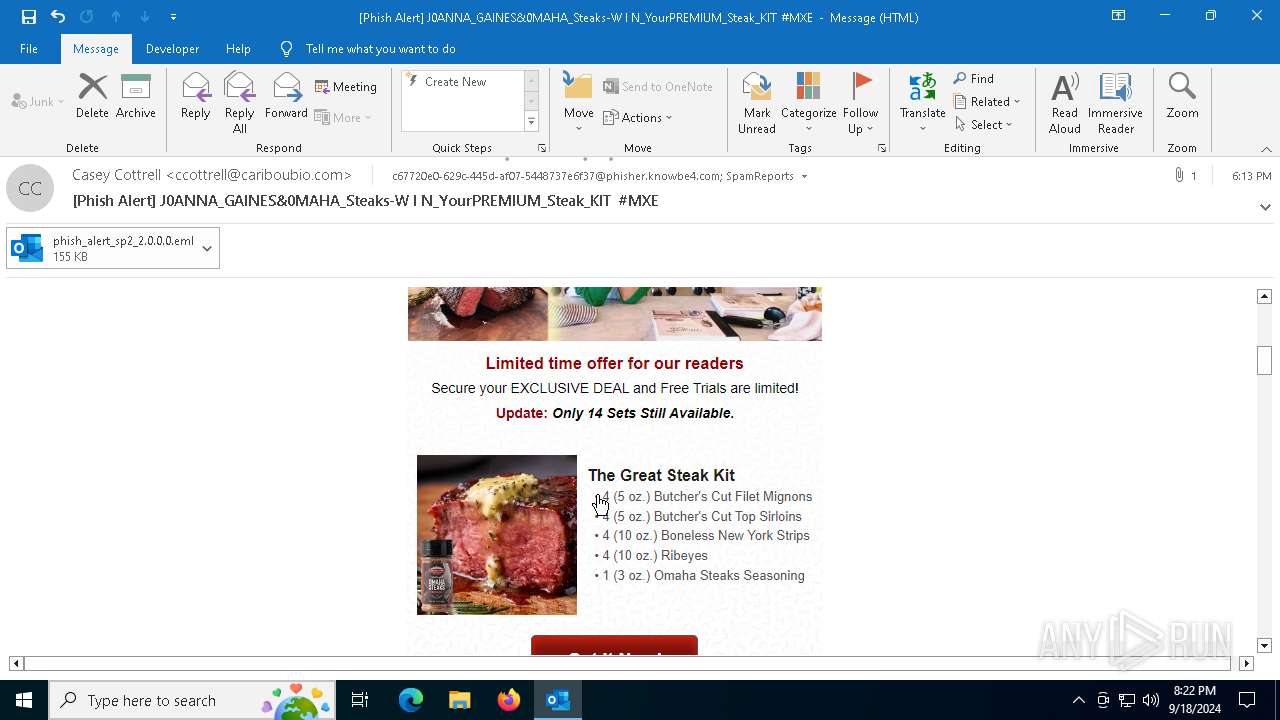Open Ribbon Display Options button
The height and width of the screenshot is (720, 1280).
[1118, 16]
